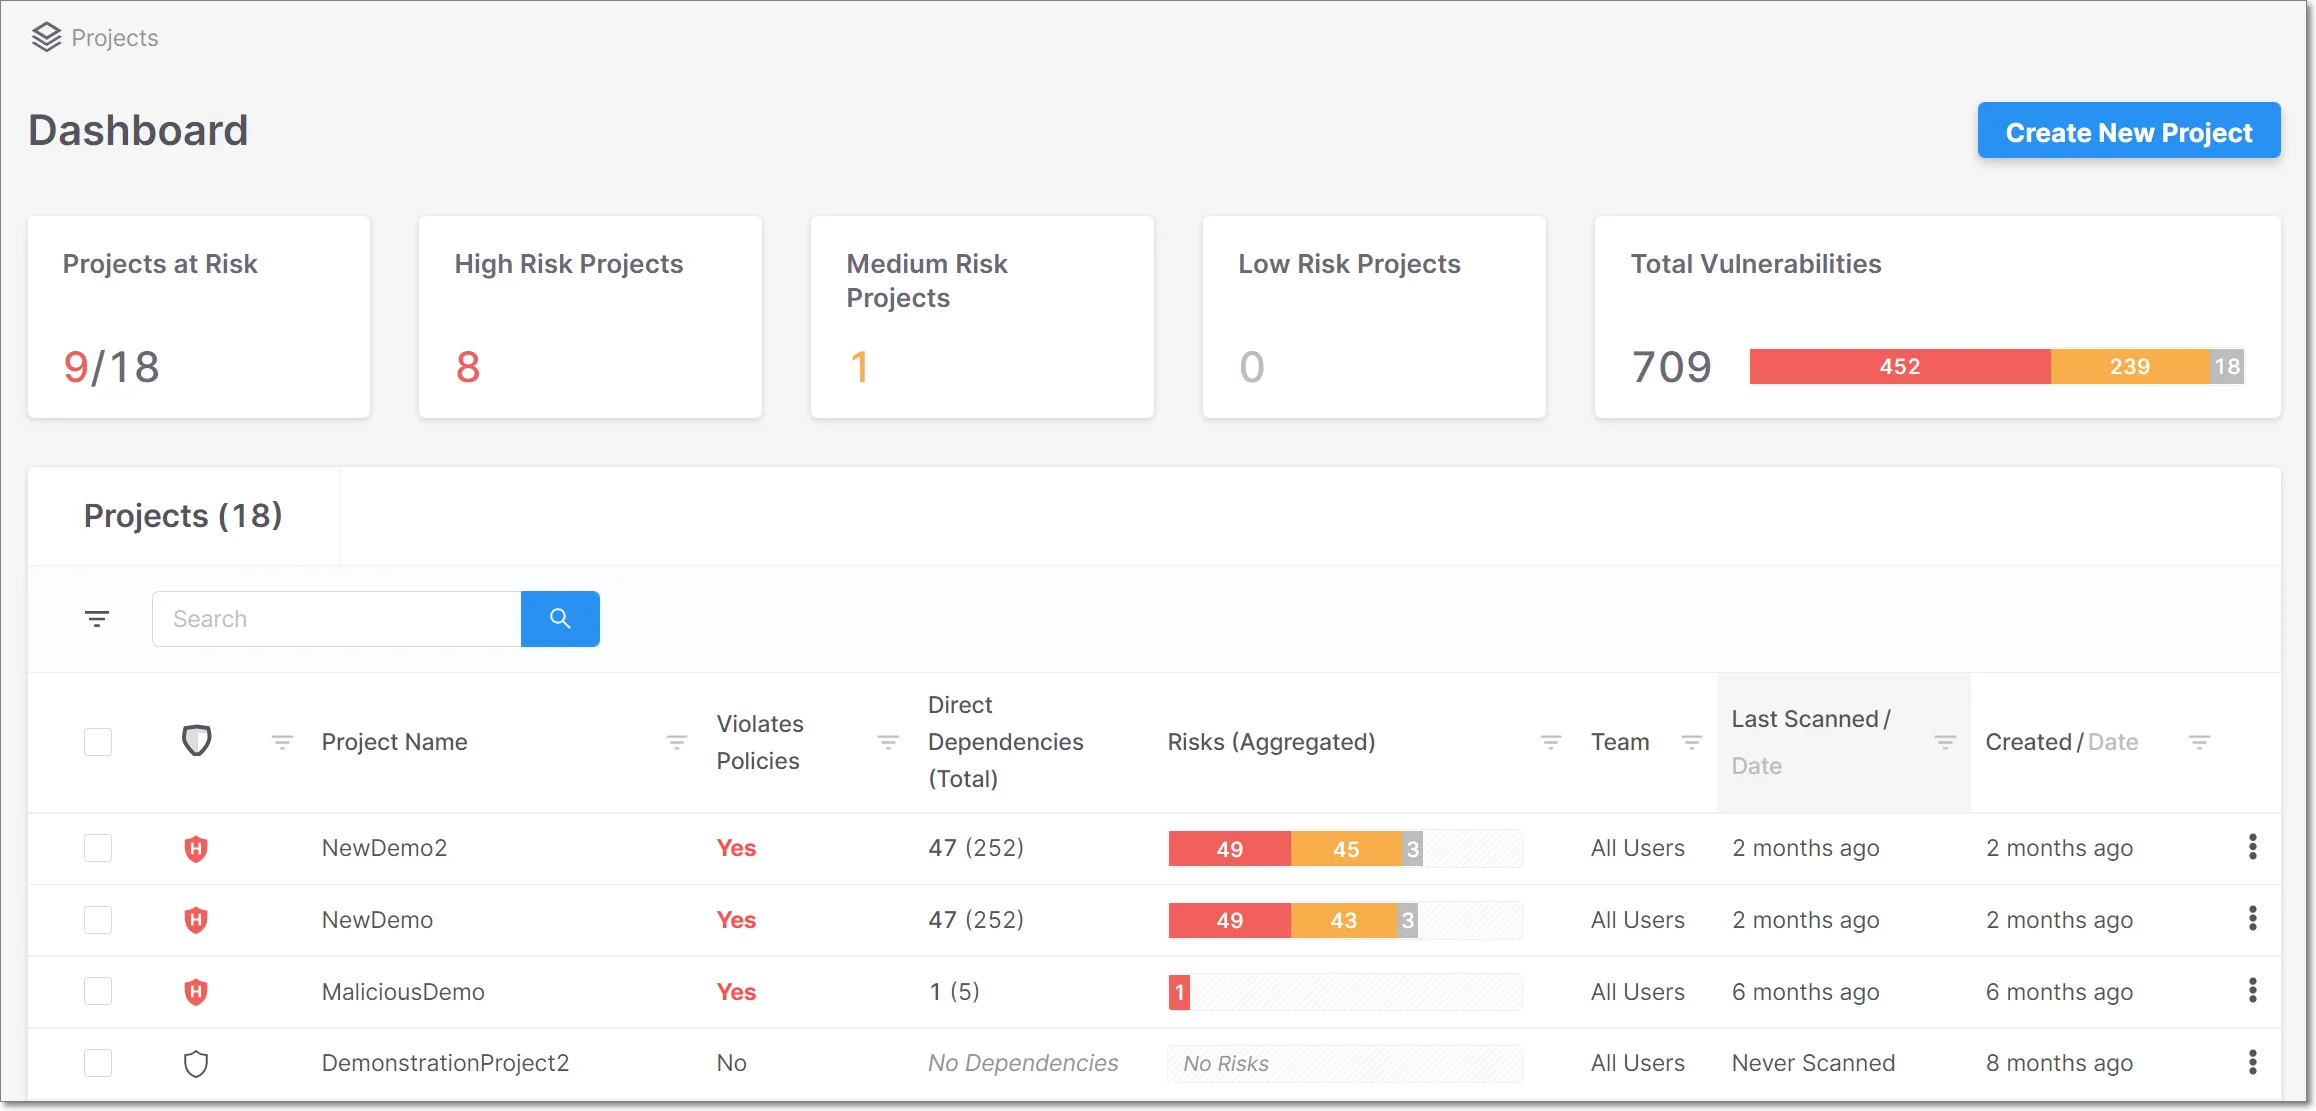Click the Create New Project button

2128,130
